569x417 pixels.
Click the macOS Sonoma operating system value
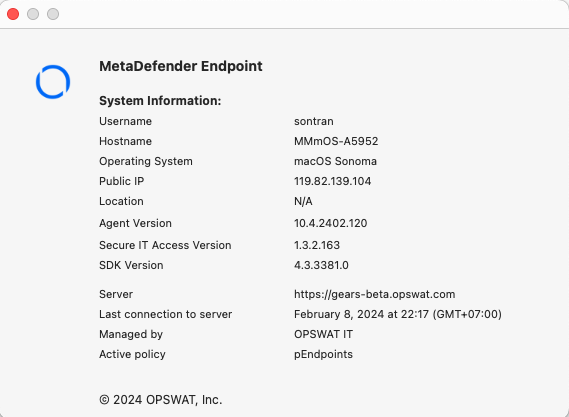(335, 161)
